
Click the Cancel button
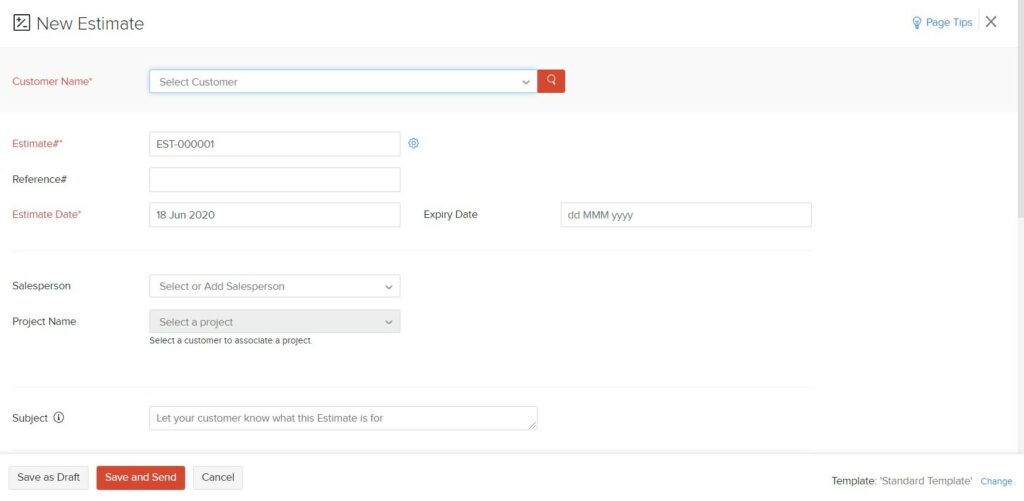click(217, 477)
